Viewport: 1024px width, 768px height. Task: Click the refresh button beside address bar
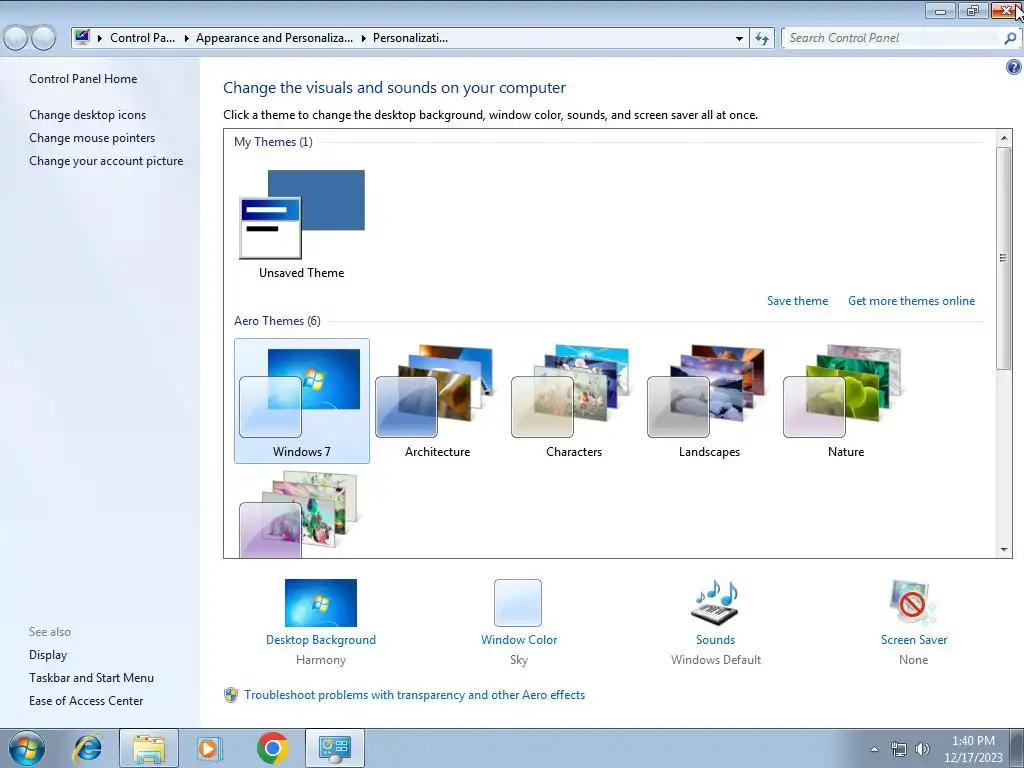[761, 38]
